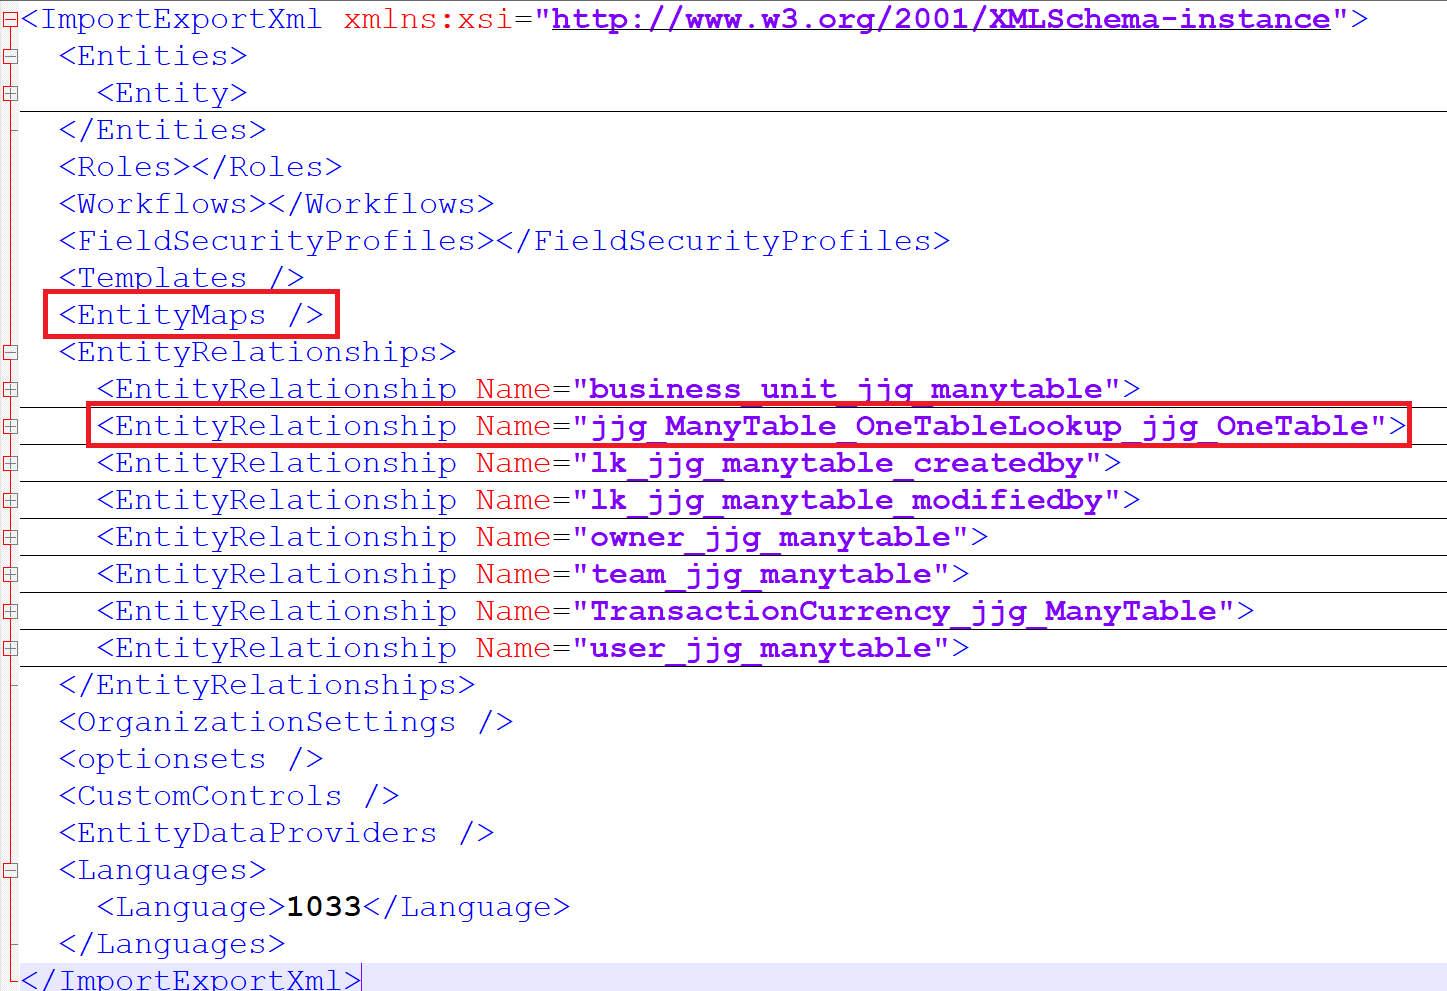Image resolution: width=1447 pixels, height=991 pixels.
Task: Select the lk_jjg_manytable_createdby name value
Action: (x=837, y=463)
